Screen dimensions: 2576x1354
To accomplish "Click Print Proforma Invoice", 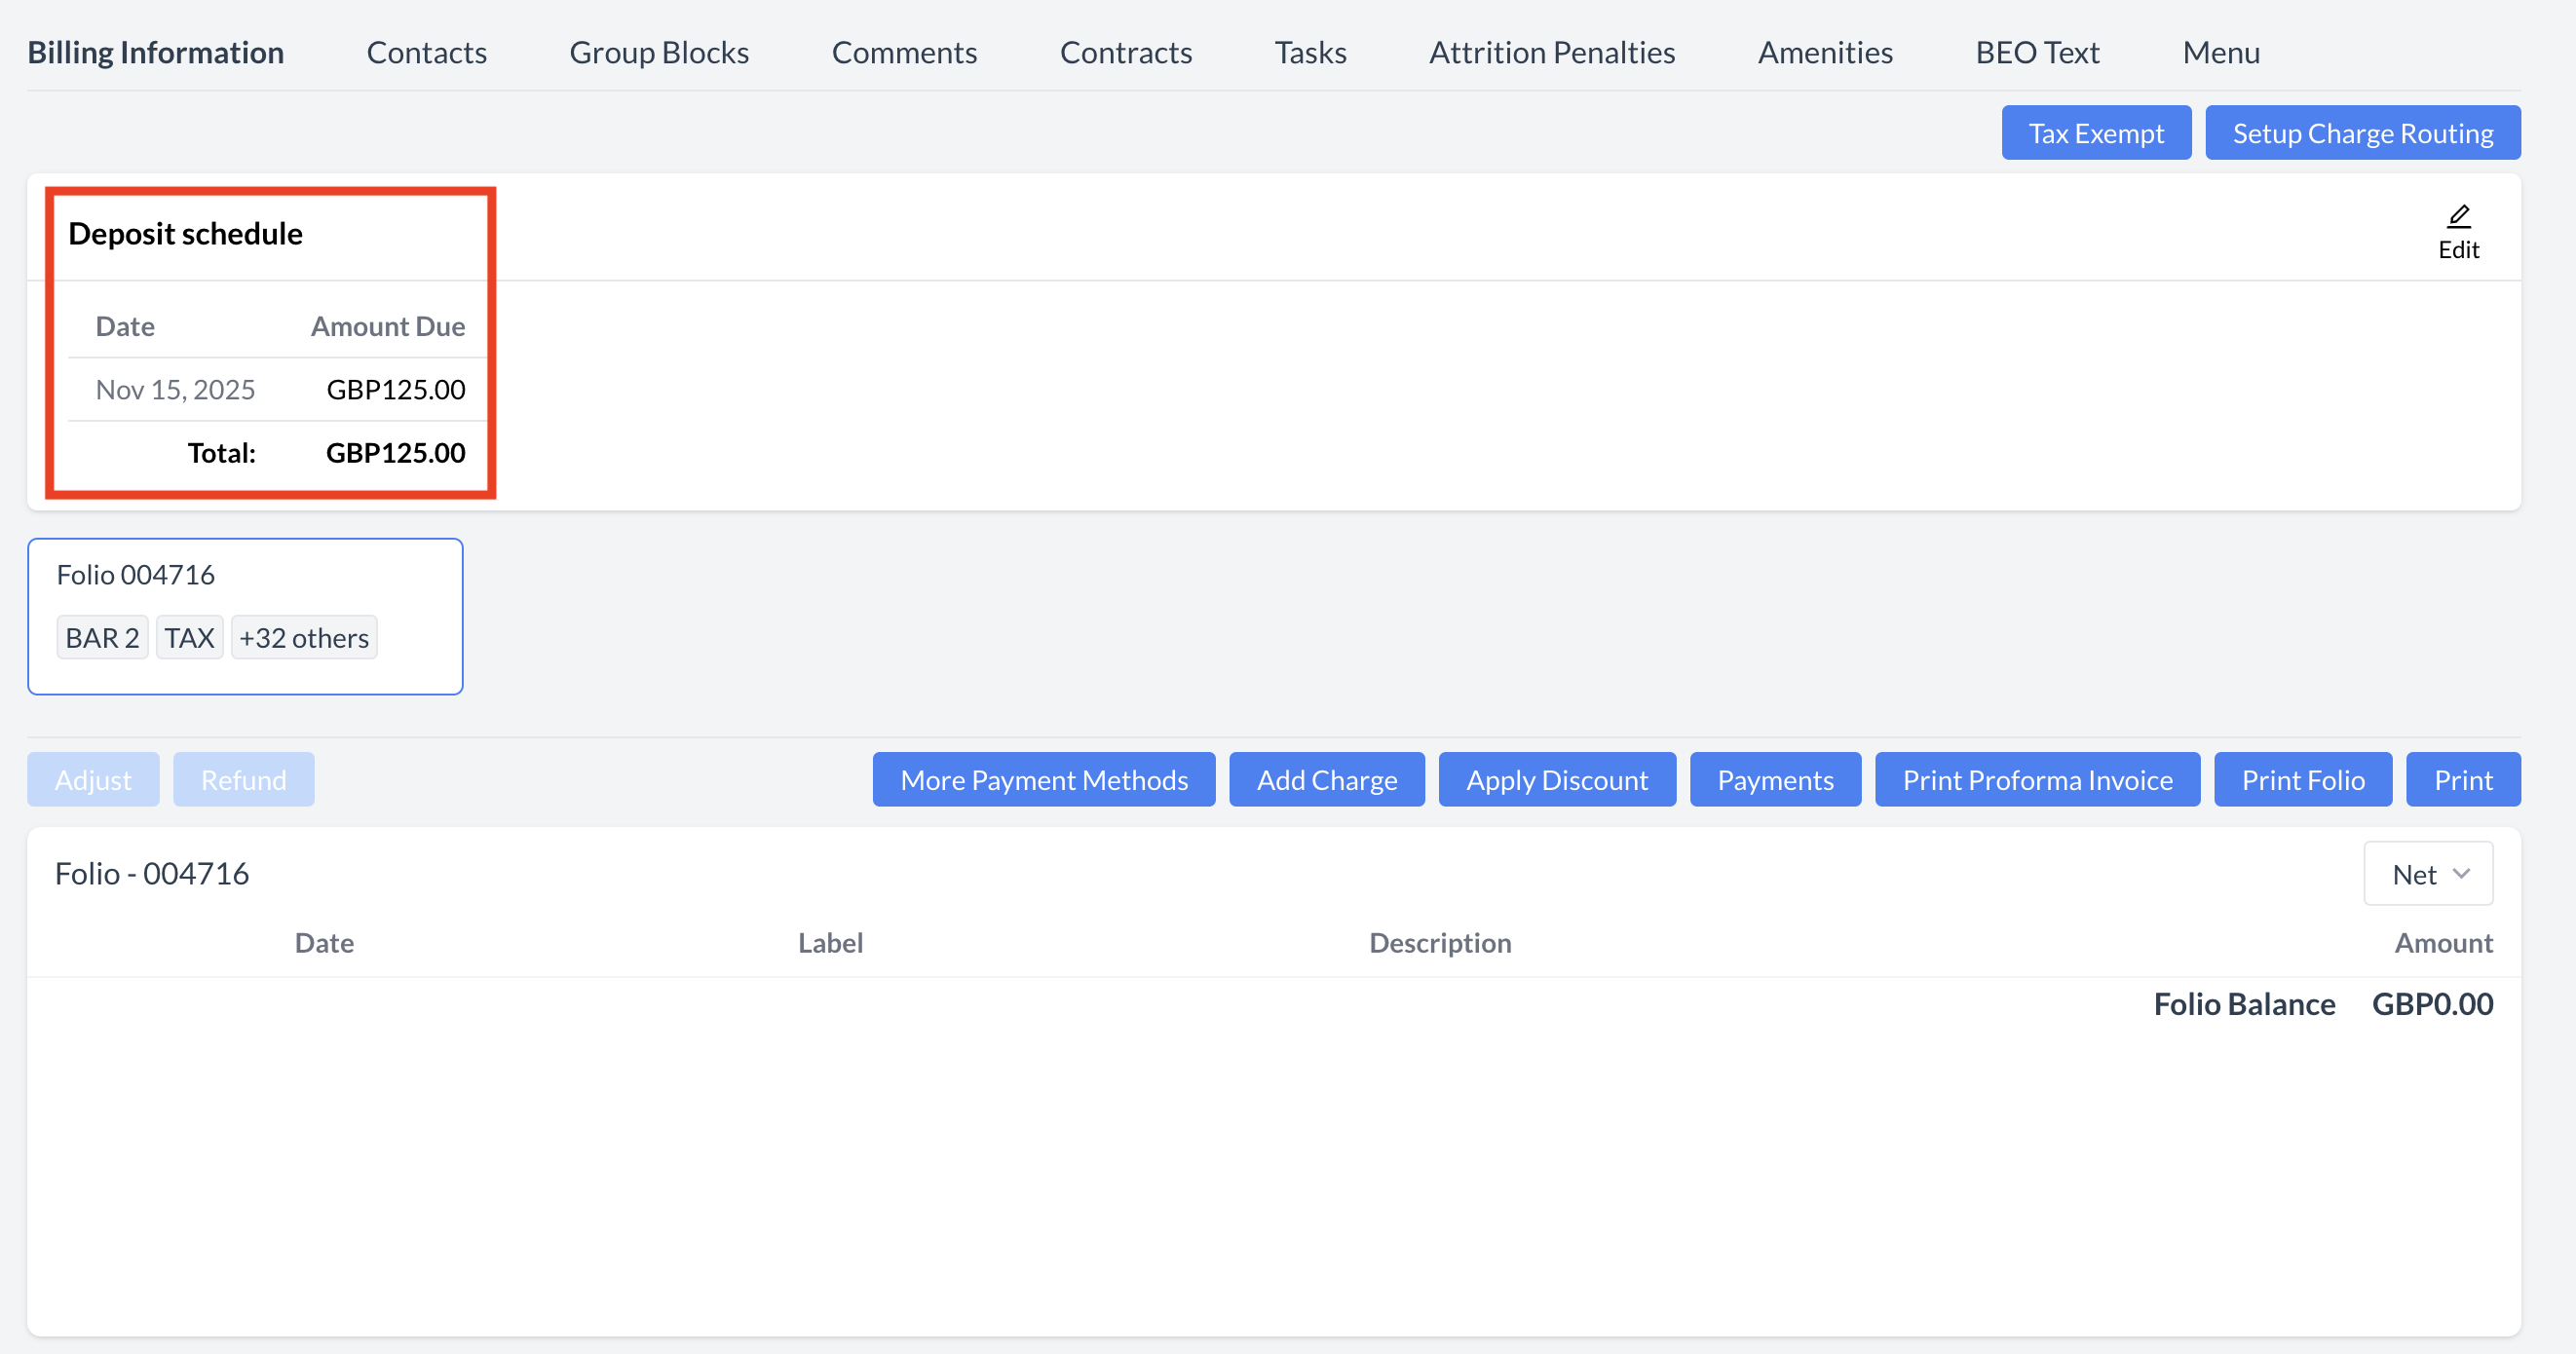I will tap(2036, 780).
